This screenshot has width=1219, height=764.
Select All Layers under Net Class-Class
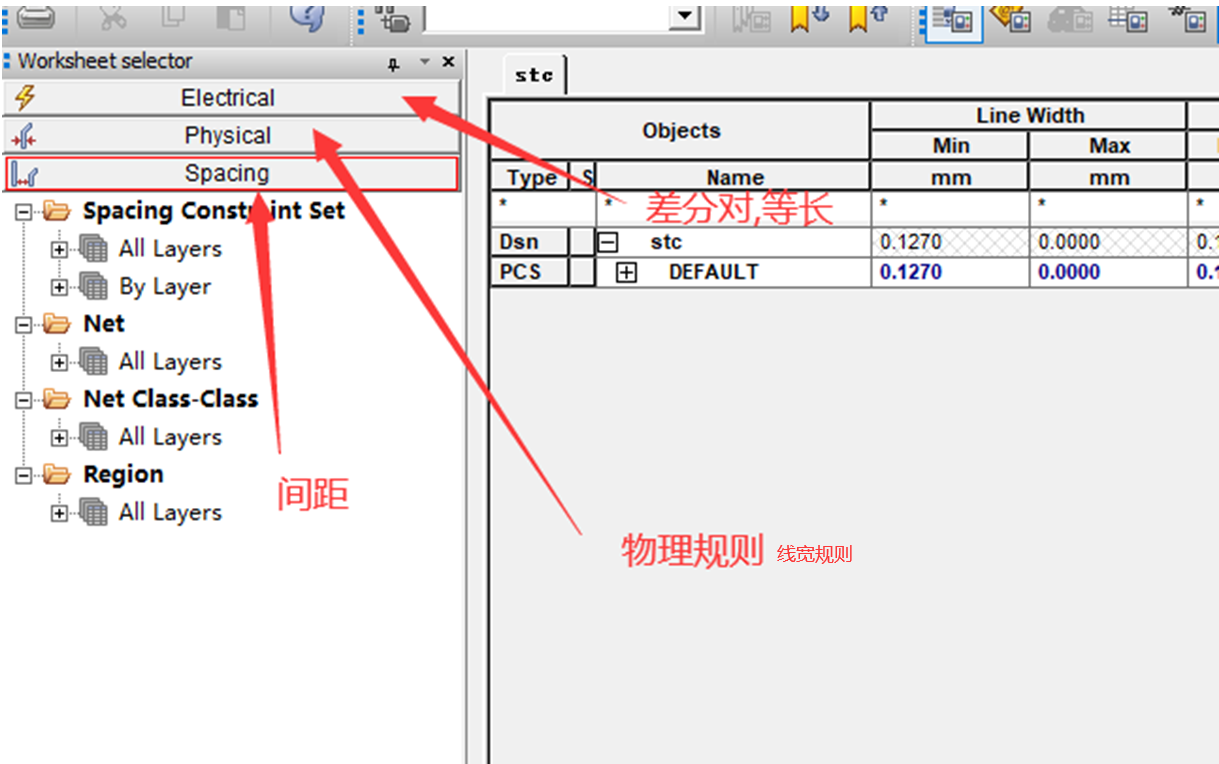pos(169,437)
